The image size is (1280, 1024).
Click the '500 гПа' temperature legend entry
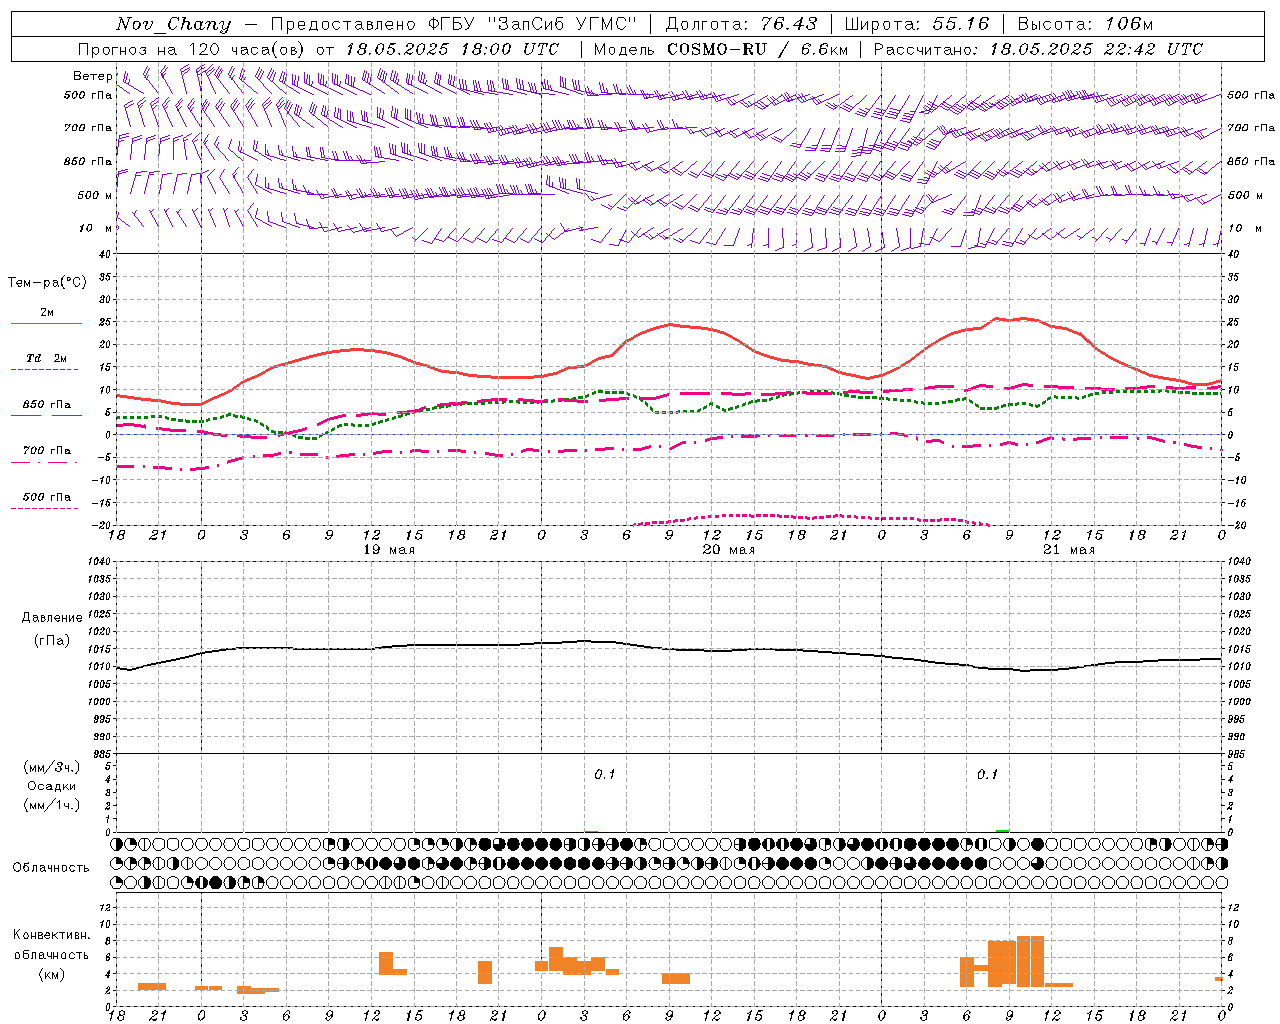click(x=47, y=497)
